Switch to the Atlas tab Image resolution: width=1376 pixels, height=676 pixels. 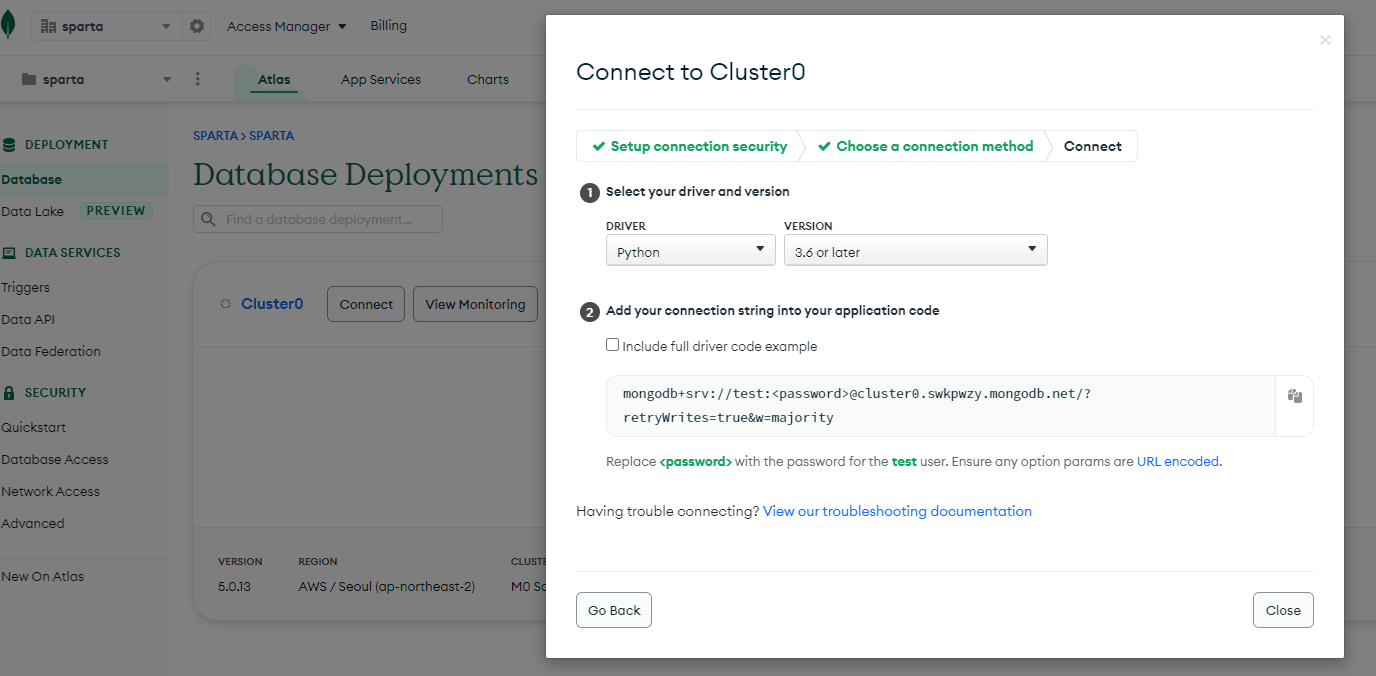(x=274, y=80)
